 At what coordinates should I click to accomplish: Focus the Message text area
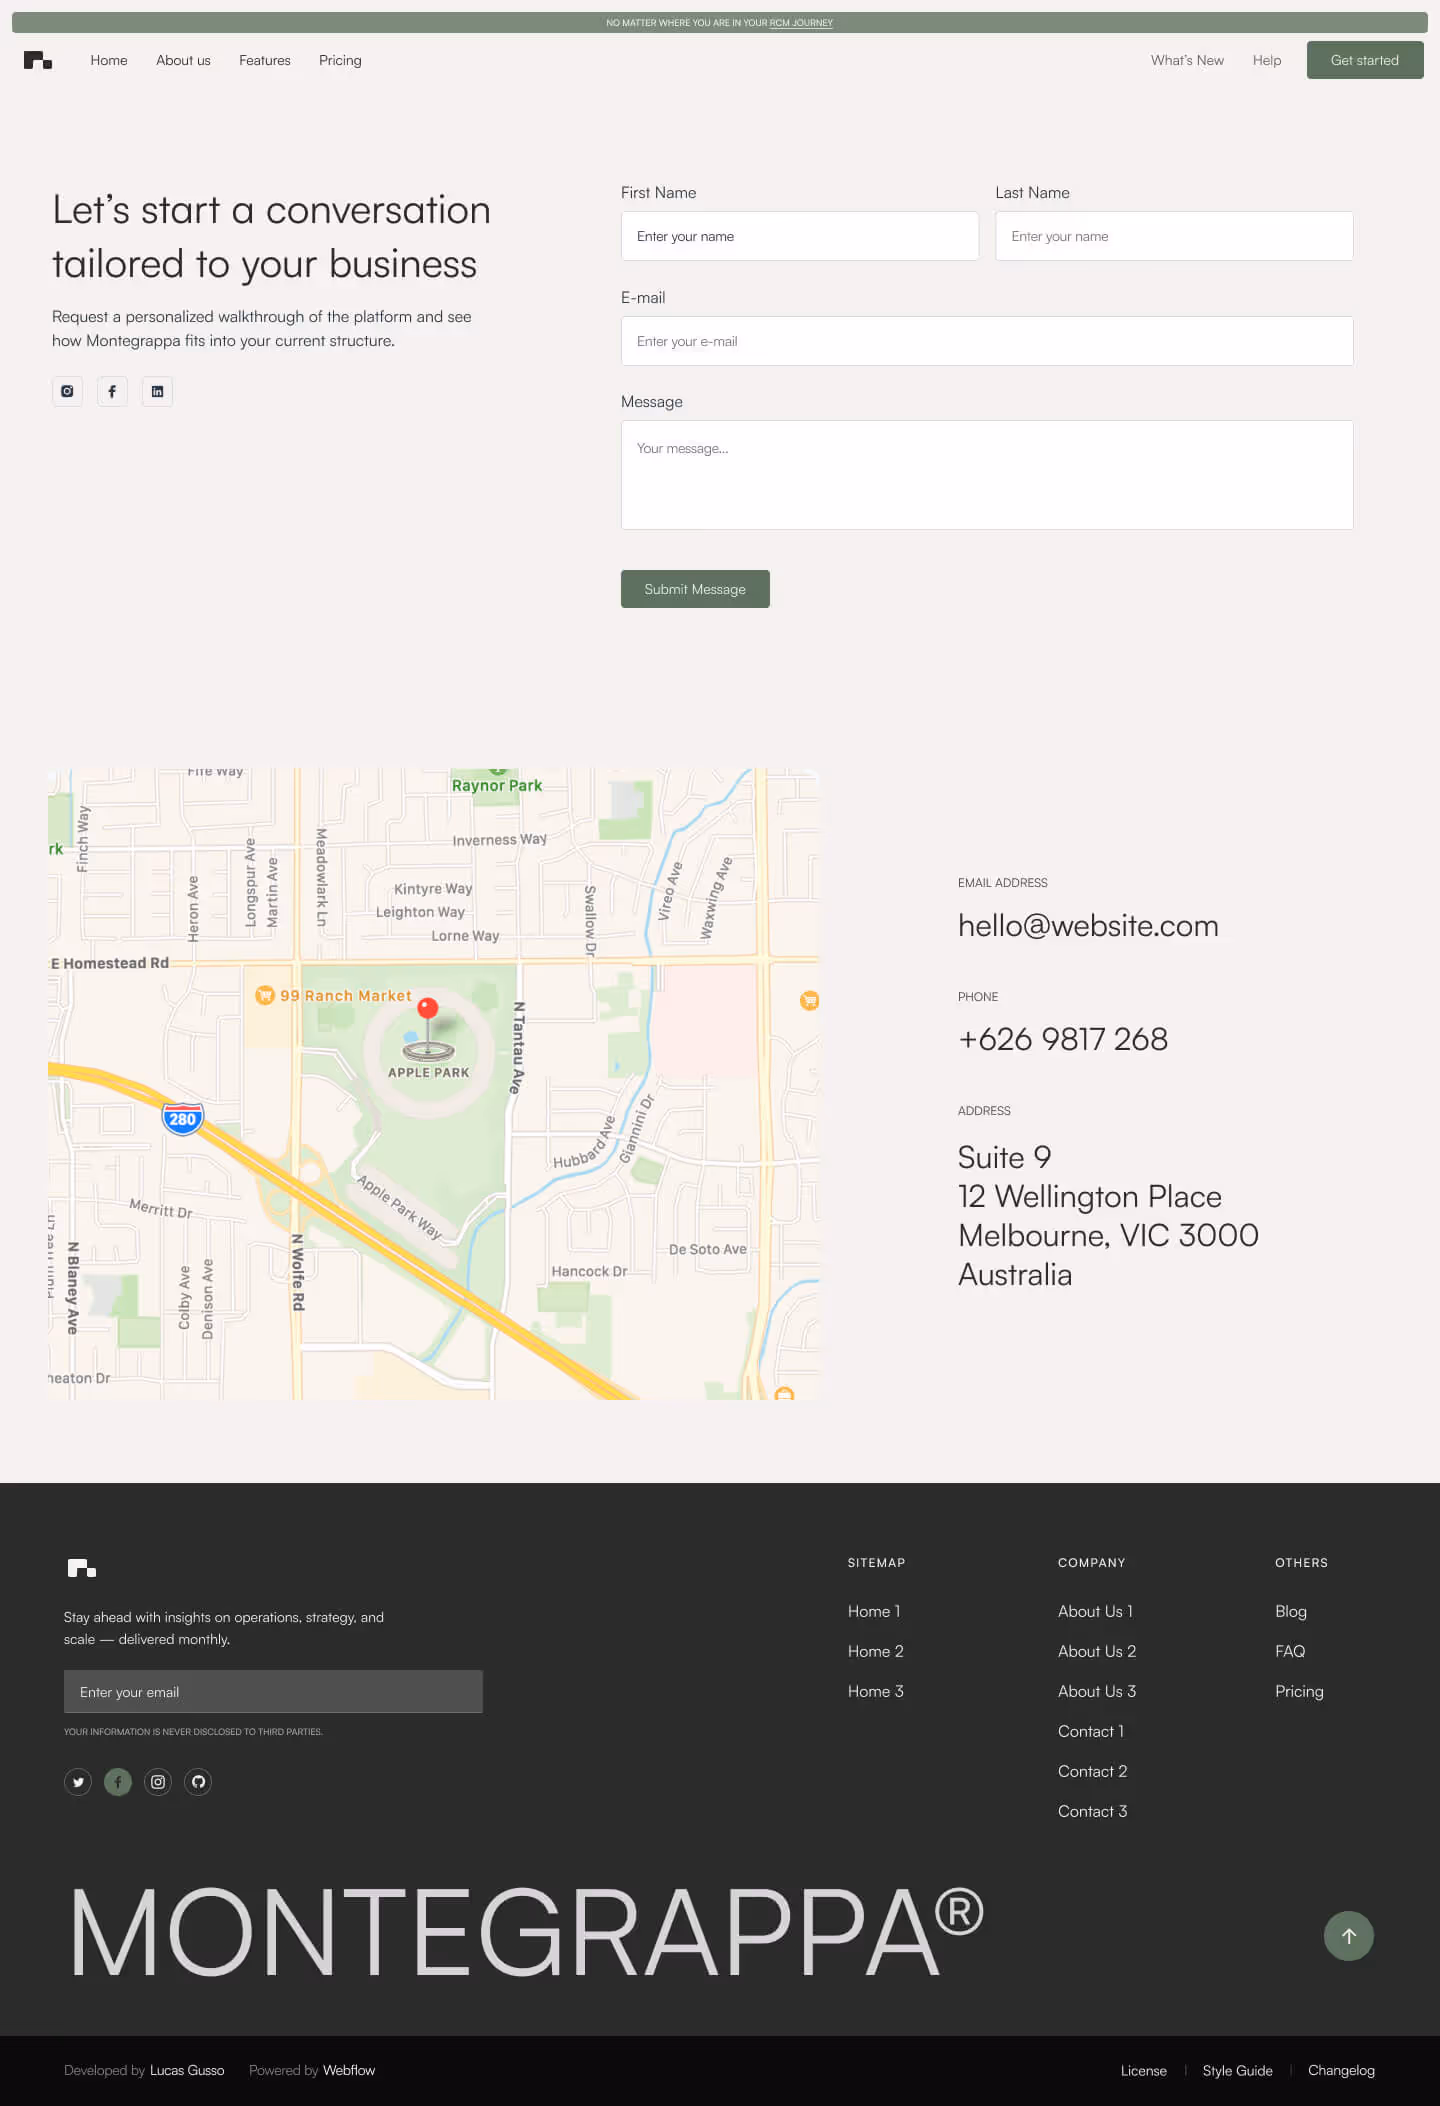[x=987, y=475]
